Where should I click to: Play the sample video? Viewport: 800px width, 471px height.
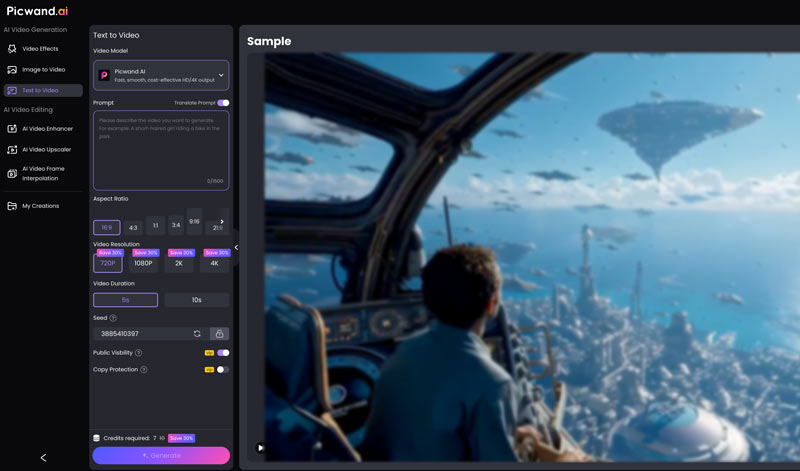click(260, 448)
